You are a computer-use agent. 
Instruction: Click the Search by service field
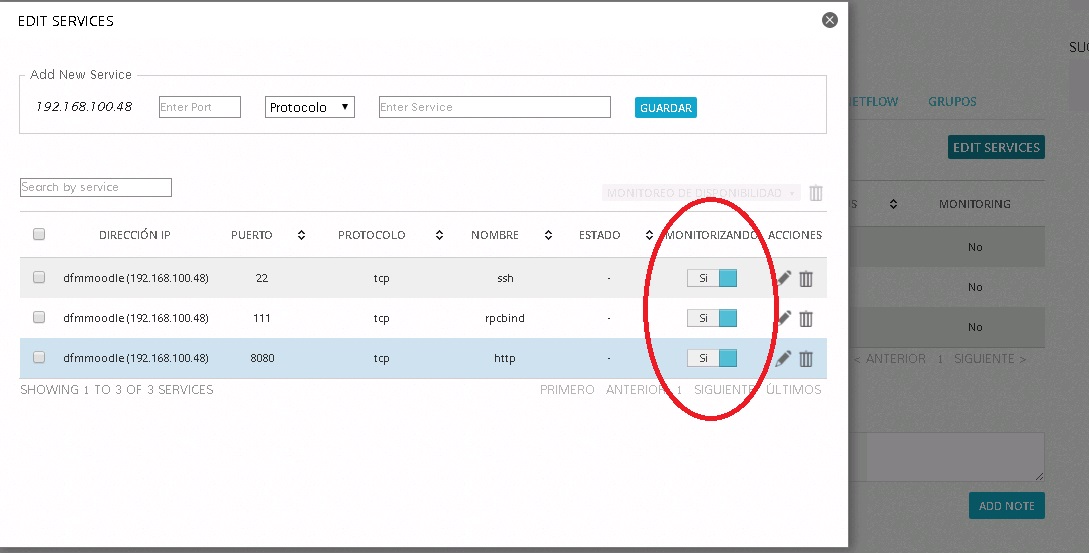coord(96,187)
